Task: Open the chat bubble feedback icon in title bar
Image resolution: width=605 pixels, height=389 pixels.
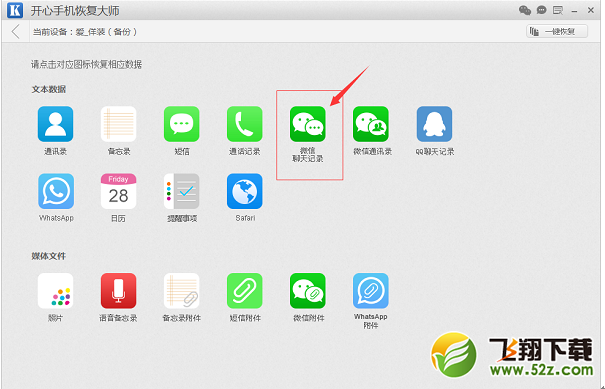Action: [542, 10]
